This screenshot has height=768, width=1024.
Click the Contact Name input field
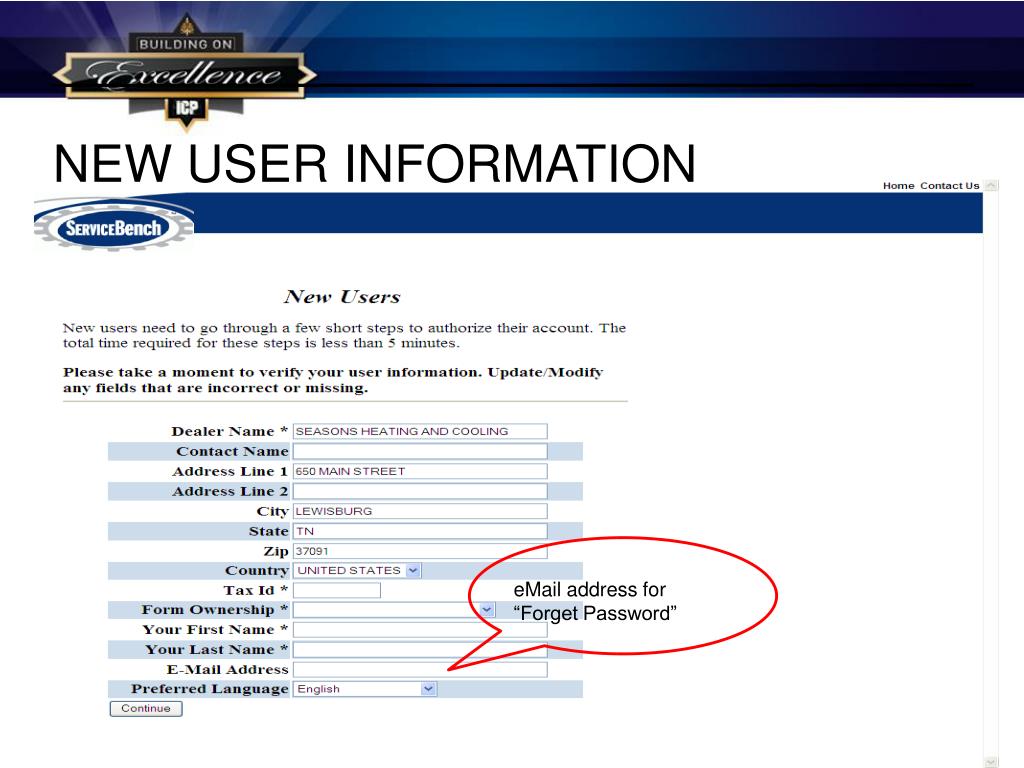coord(420,451)
